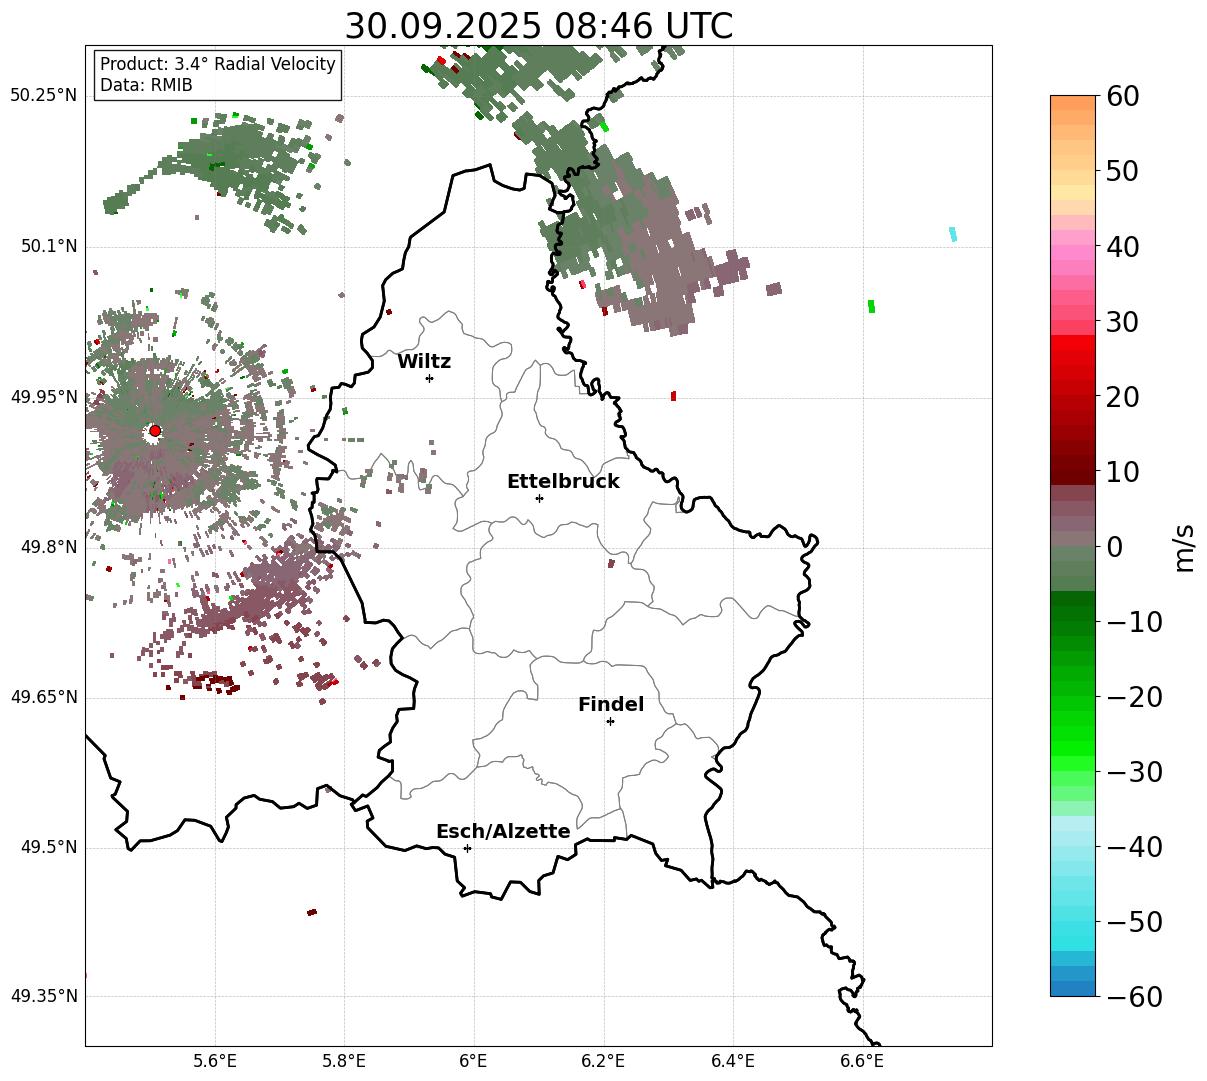Click the colorbar −30 tick label
This screenshot has width=1207, height=1081.
pyautogui.click(x=1134, y=772)
